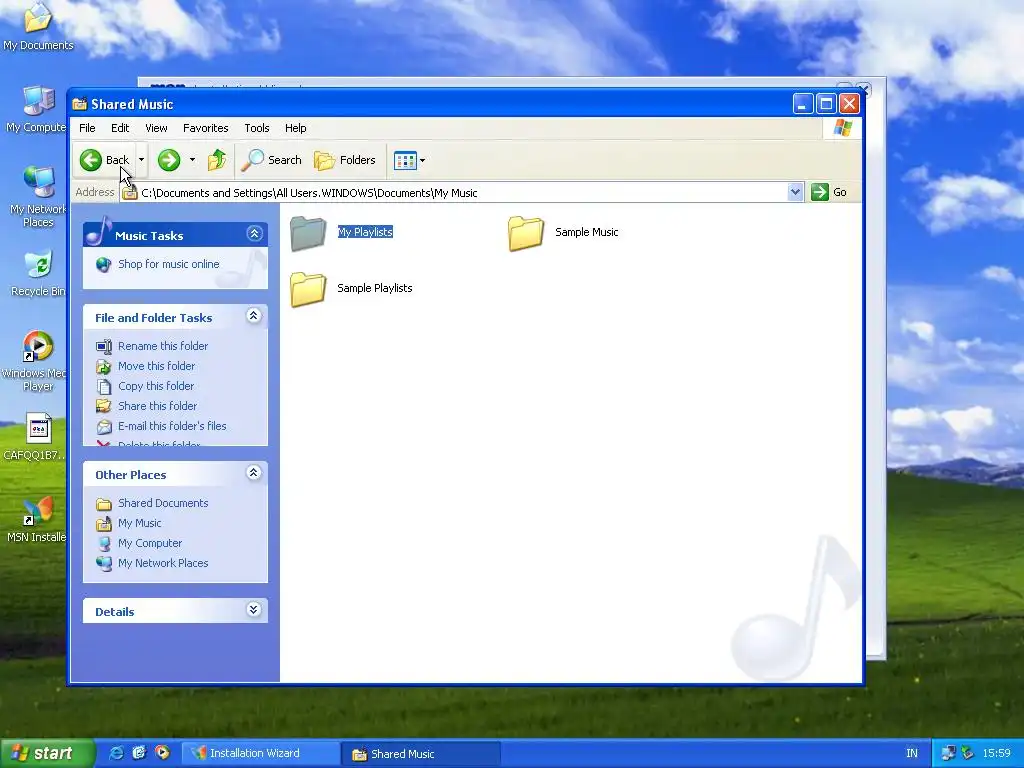Click the Shared Music title bar folder icon
Viewport: 1024px width, 768px height.
[x=80, y=104]
